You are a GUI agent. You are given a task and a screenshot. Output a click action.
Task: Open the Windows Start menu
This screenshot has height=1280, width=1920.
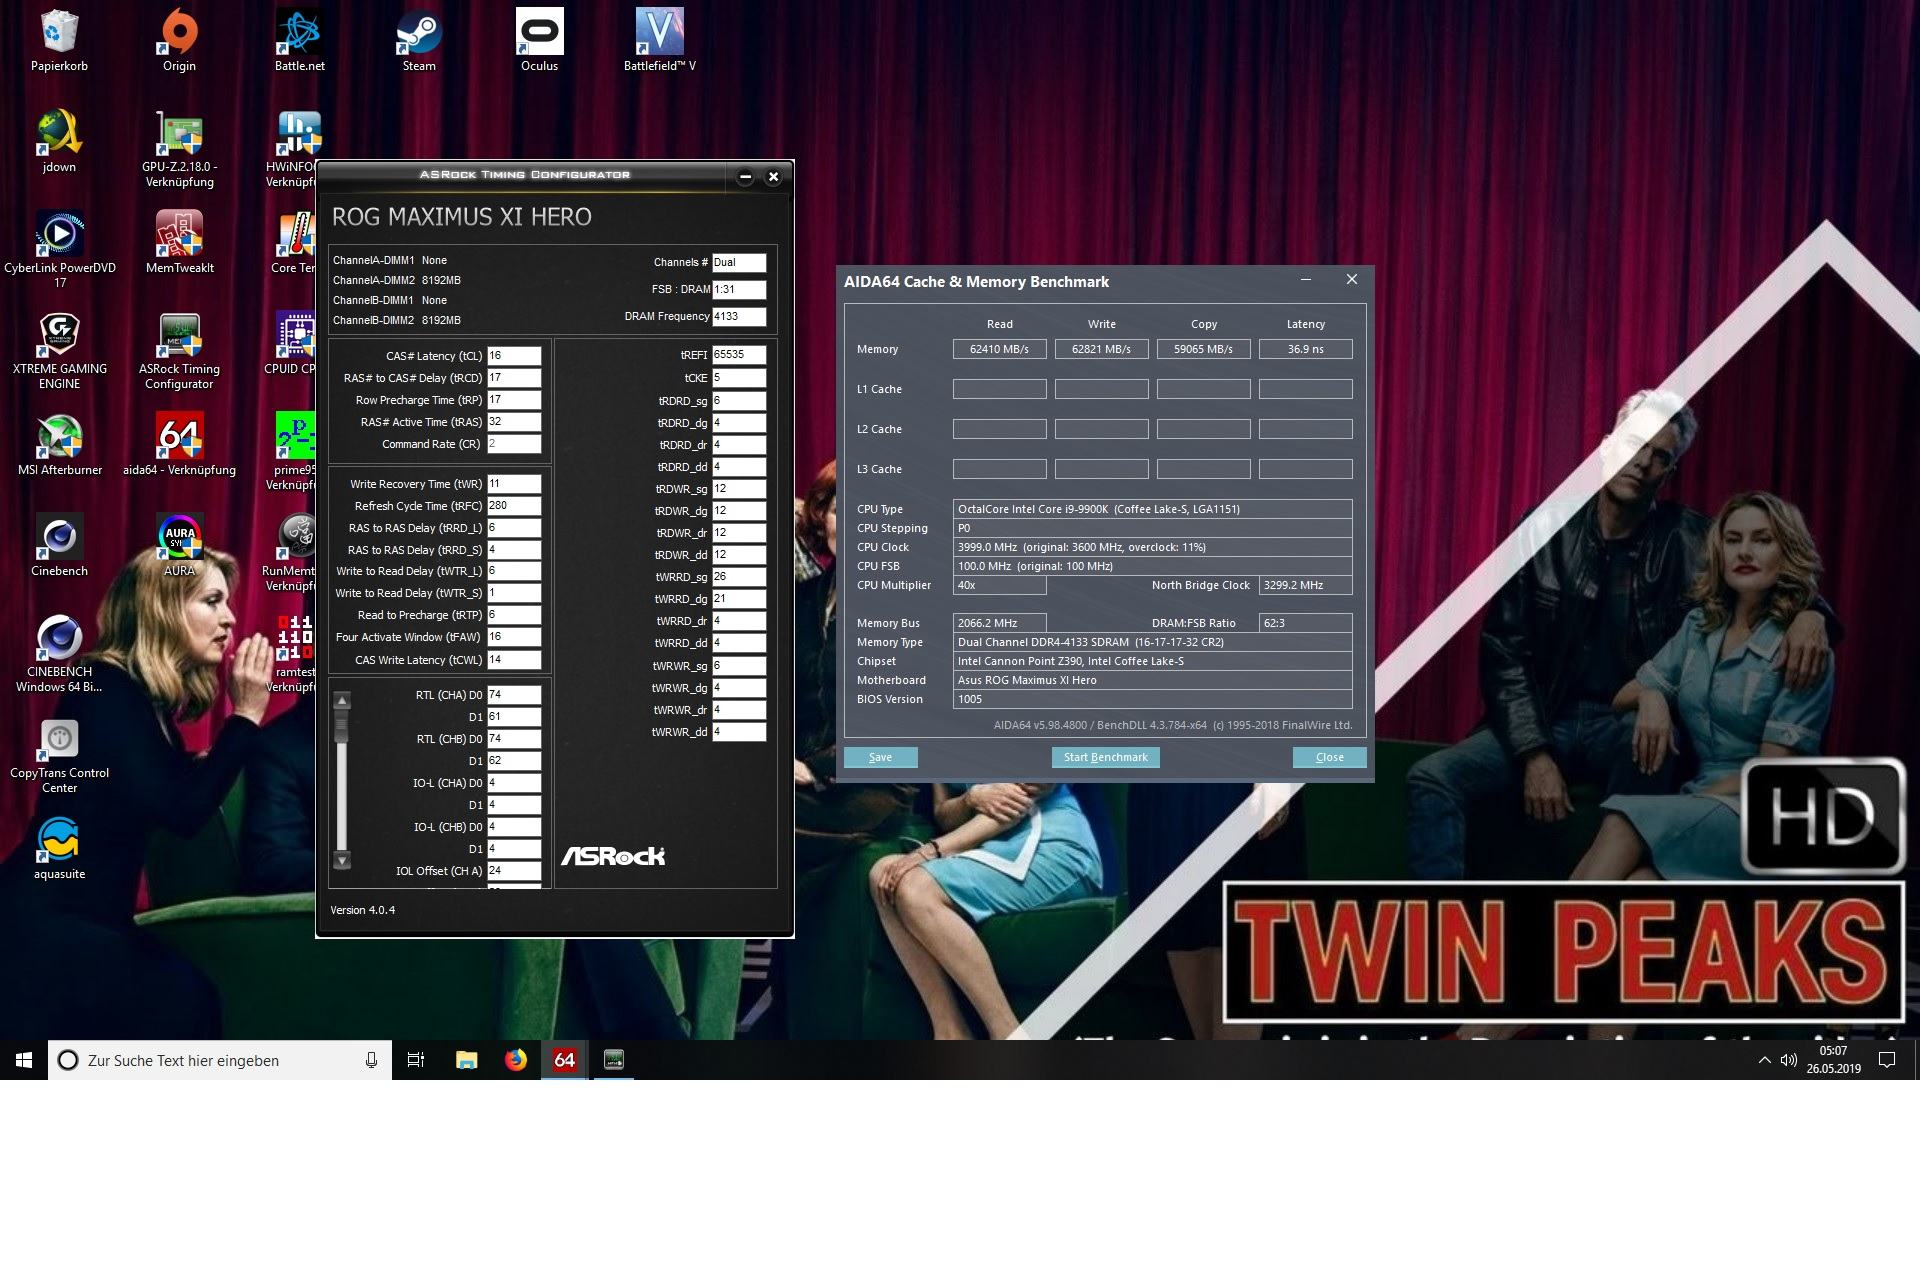pyautogui.click(x=24, y=1060)
